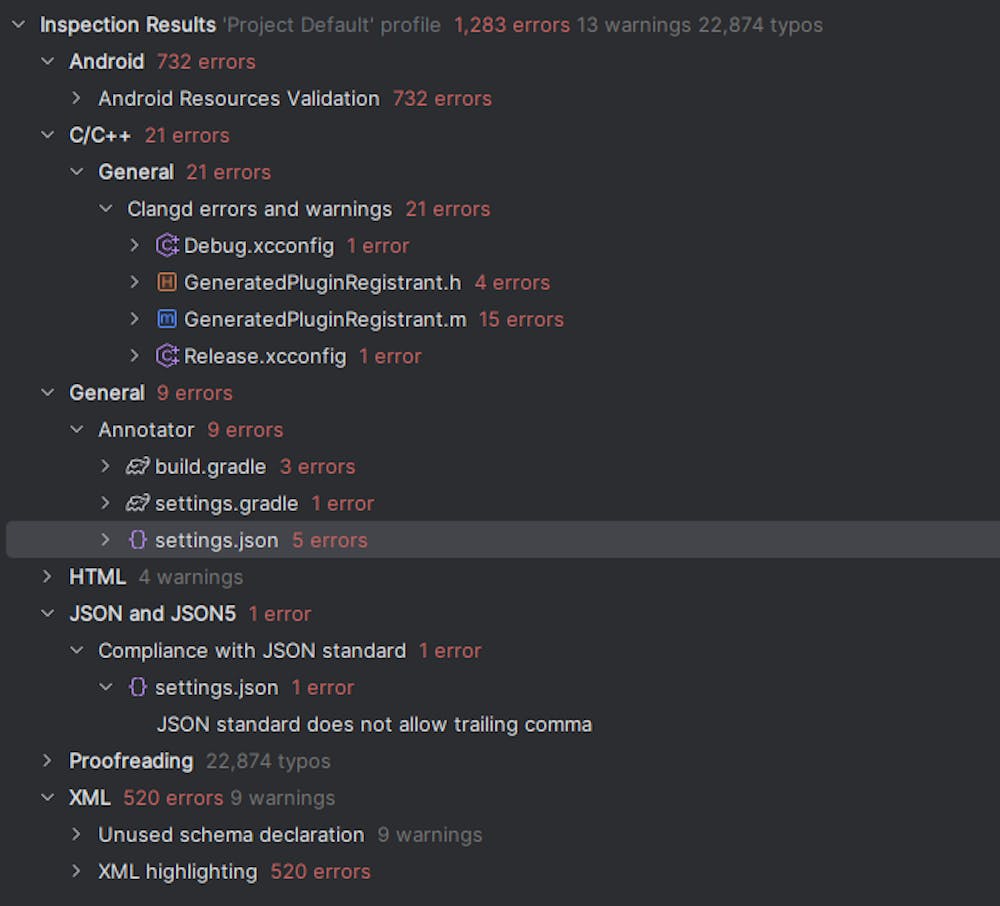
Task: Expand the Android Resources Validation node
Action: (x=75, y=98)
